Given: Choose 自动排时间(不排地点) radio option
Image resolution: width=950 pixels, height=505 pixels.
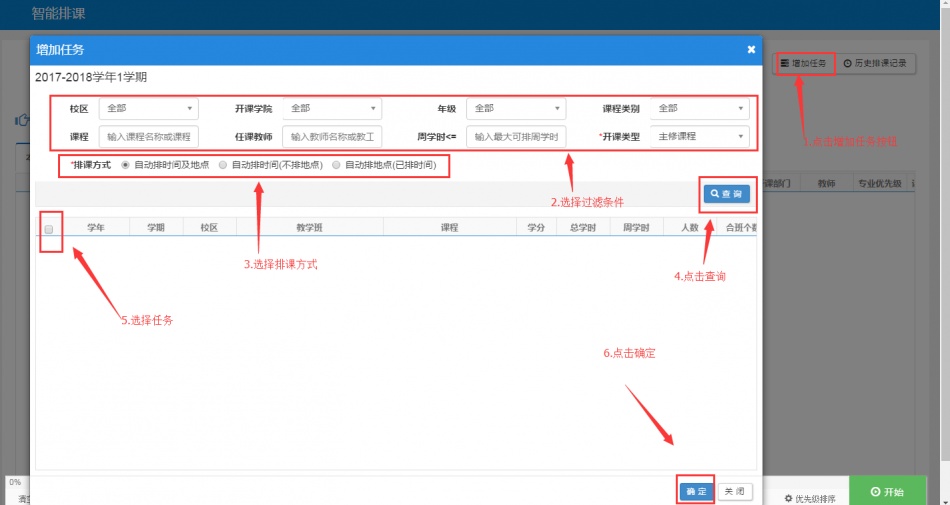Looking at the screenshot, I should coord(223,165).
